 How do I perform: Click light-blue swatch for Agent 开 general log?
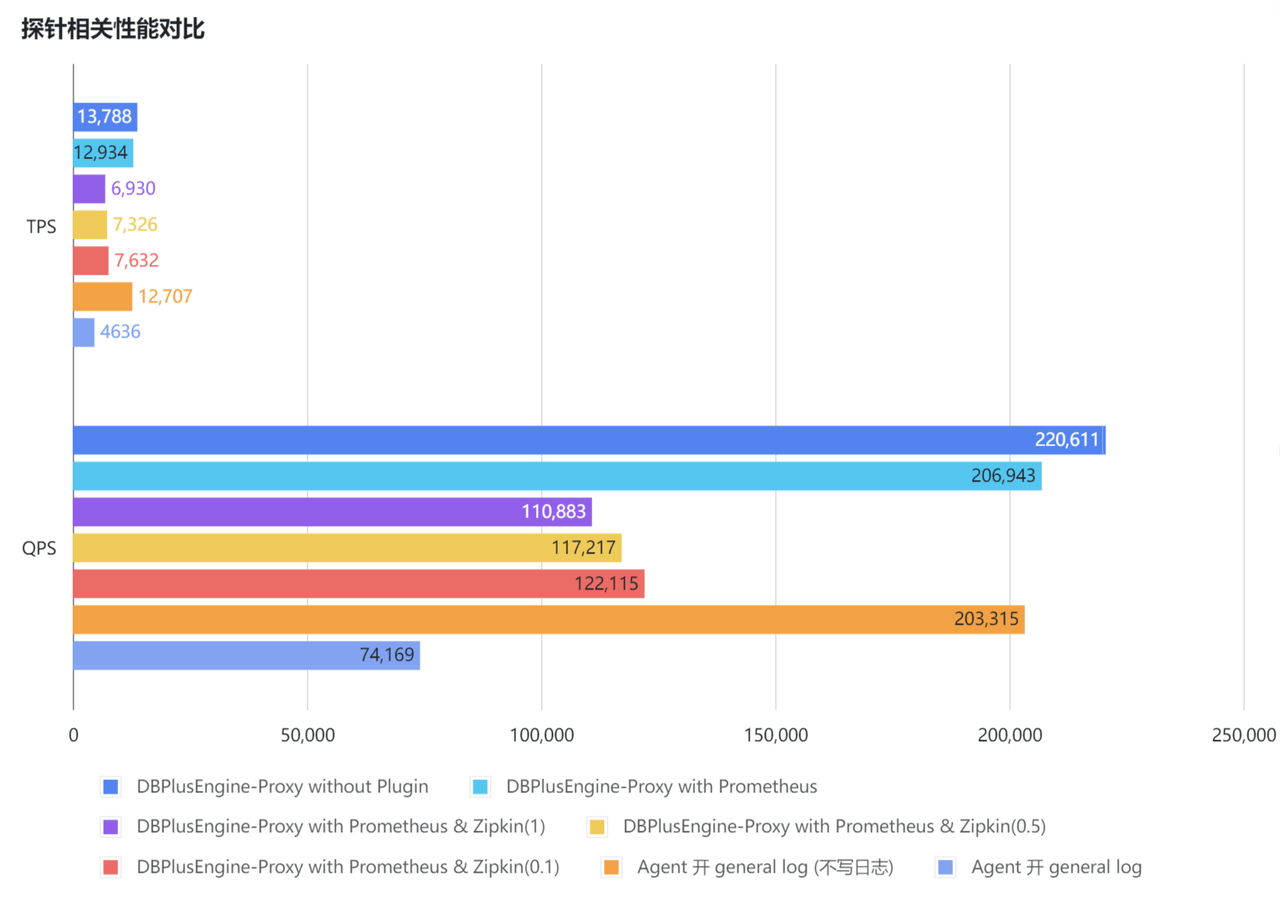[944, 868]
